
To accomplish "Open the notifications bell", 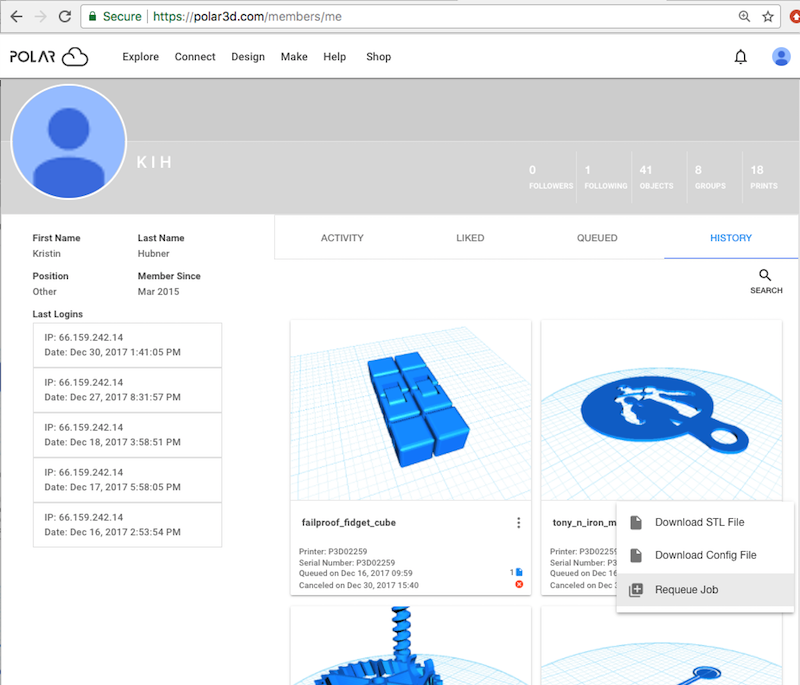I will (x=740, y=57).
